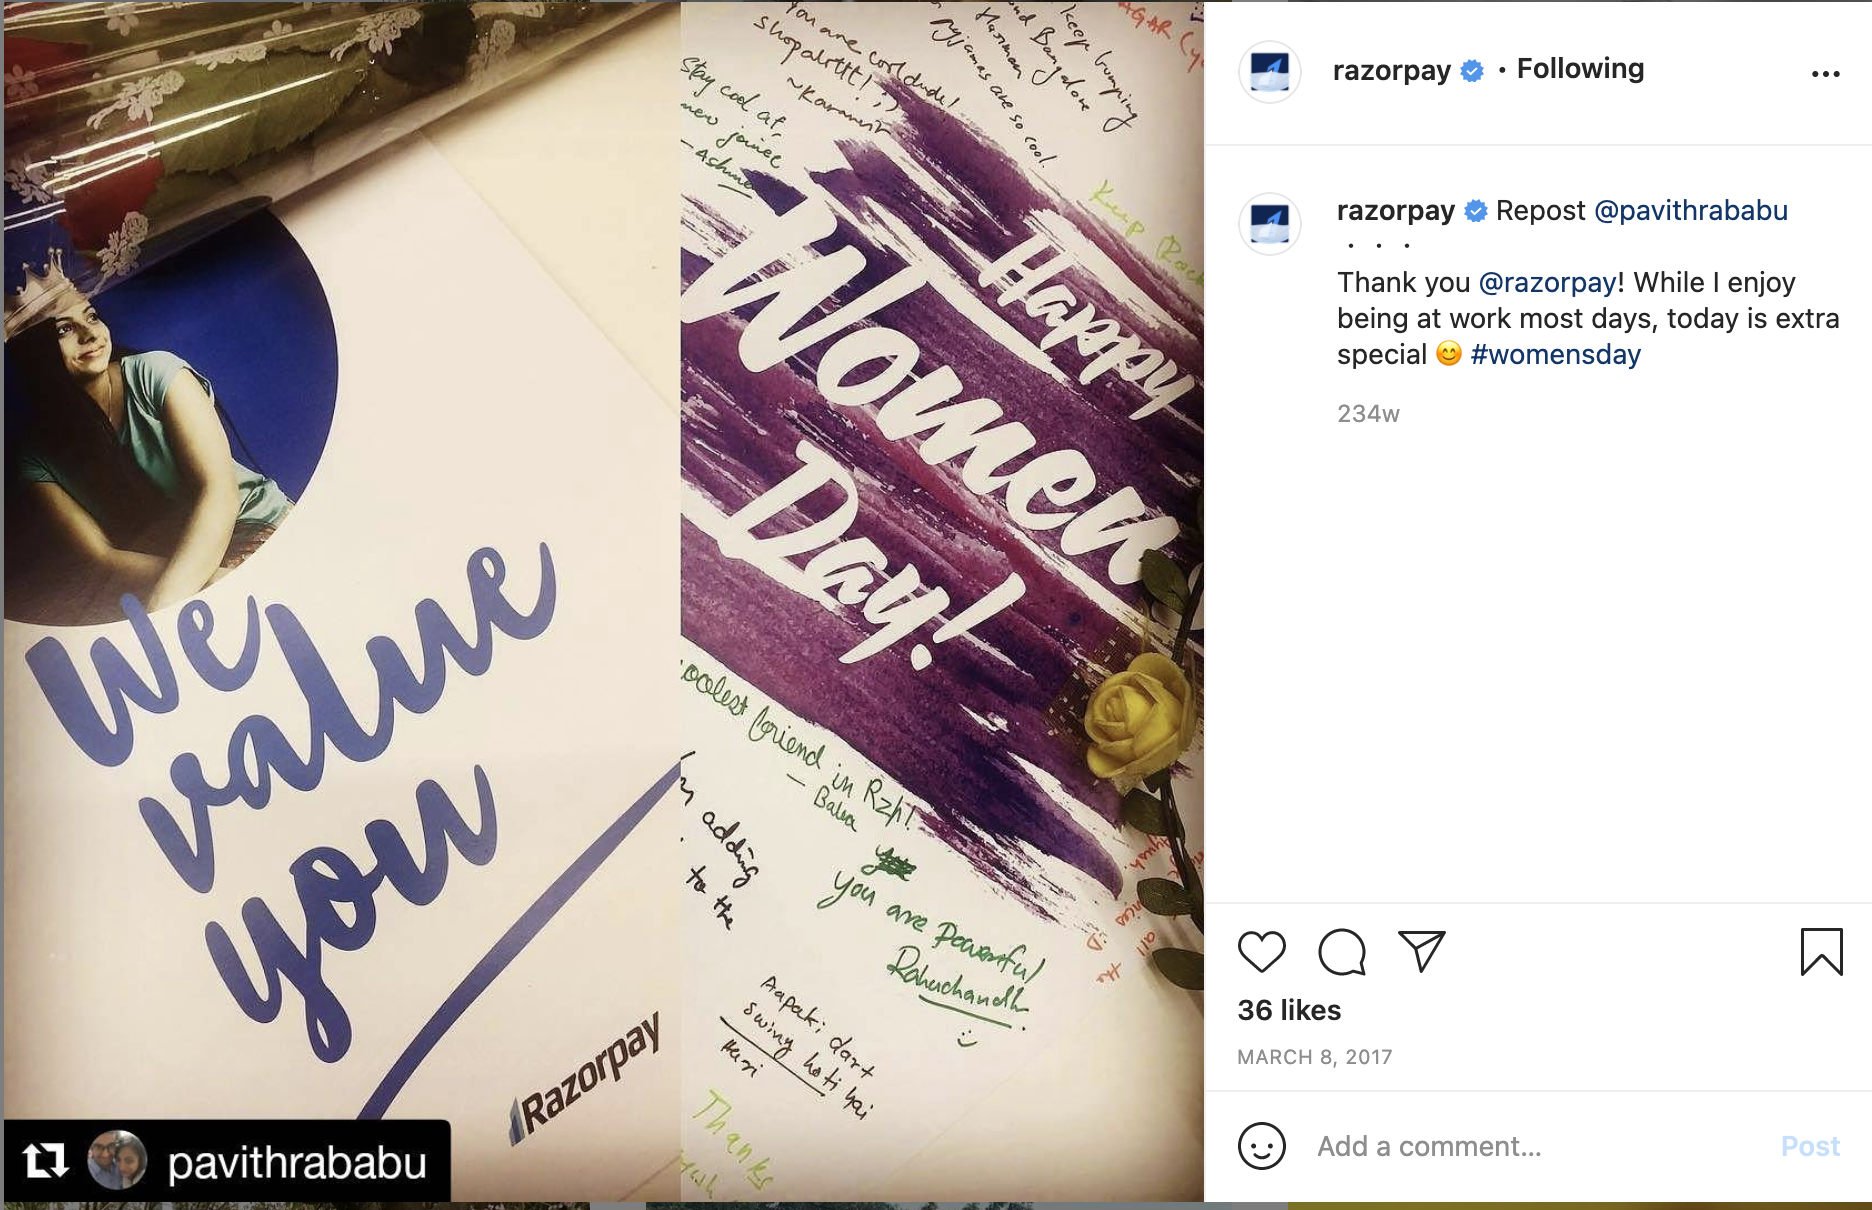Viewport: 1872px width, 1210px height.
Task: Click the repost pavithrababu badge on photo
Action: tap(227, 1161)
